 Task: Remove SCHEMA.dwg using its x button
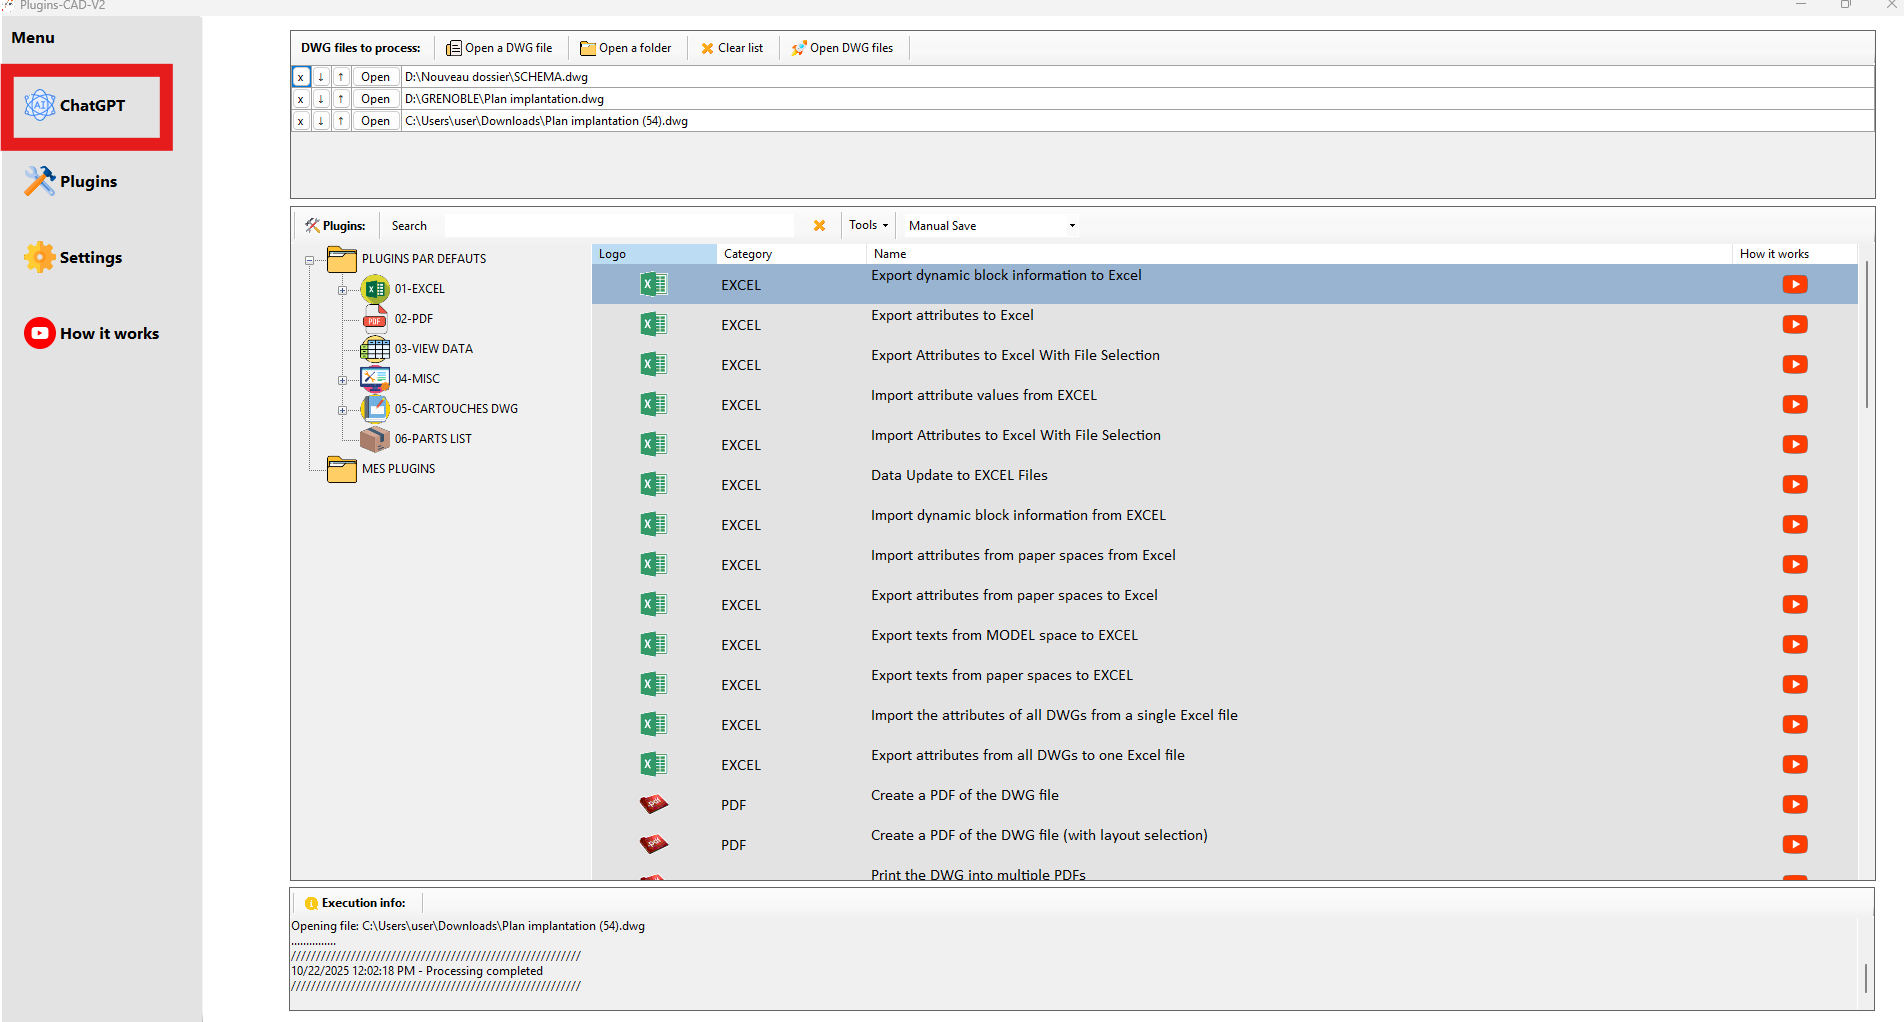(x=301, y=77)
